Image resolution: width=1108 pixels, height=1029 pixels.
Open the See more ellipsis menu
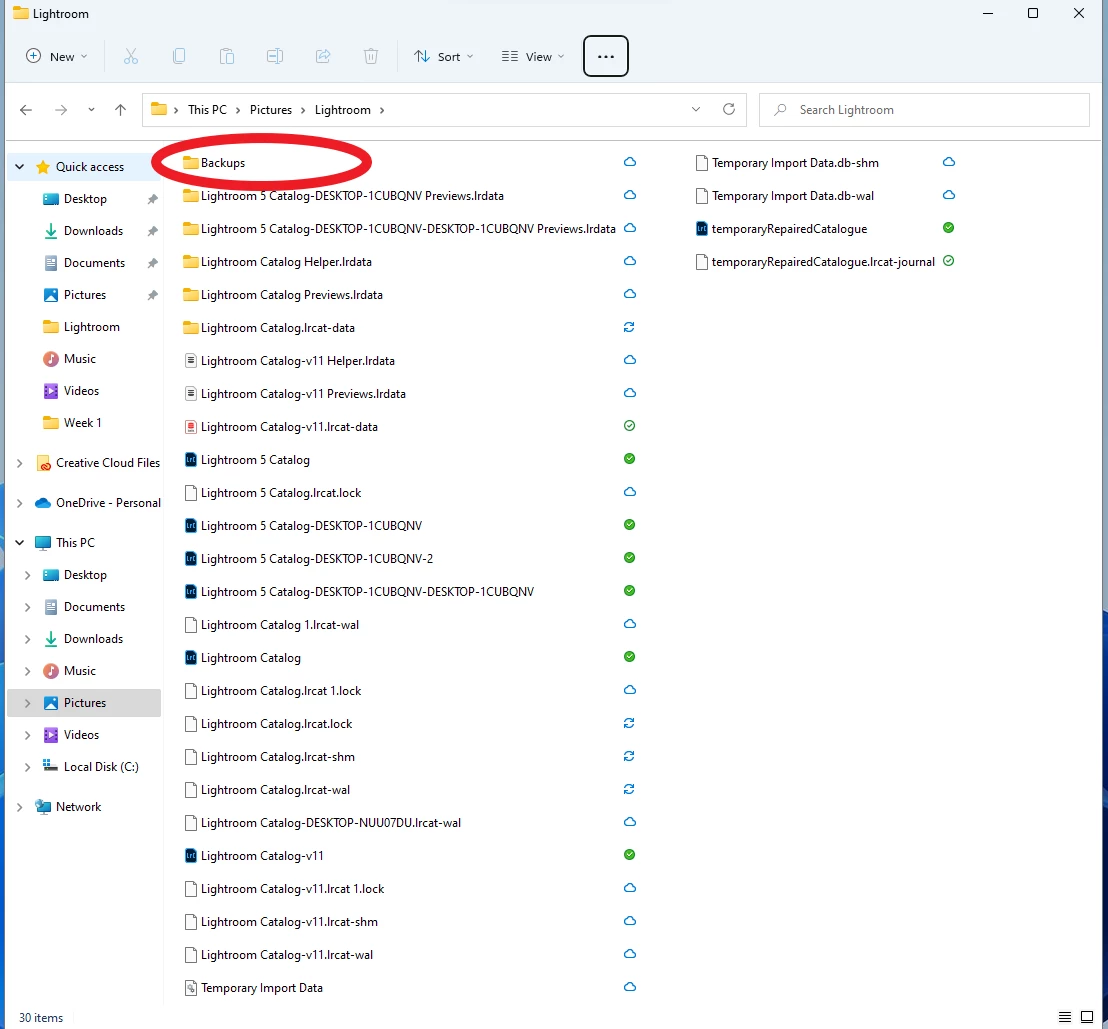(606, 56)
